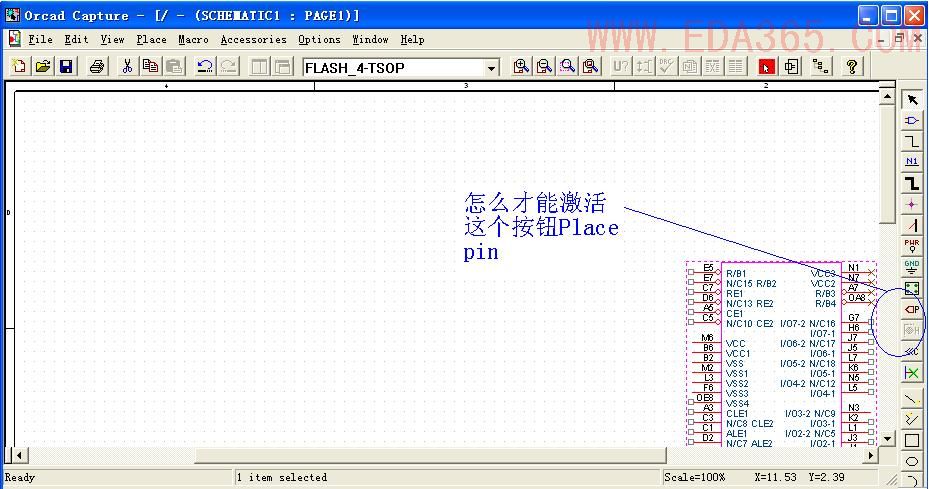Pick the Place Polyline tool
929x489 pixels.
click(912, 420)
